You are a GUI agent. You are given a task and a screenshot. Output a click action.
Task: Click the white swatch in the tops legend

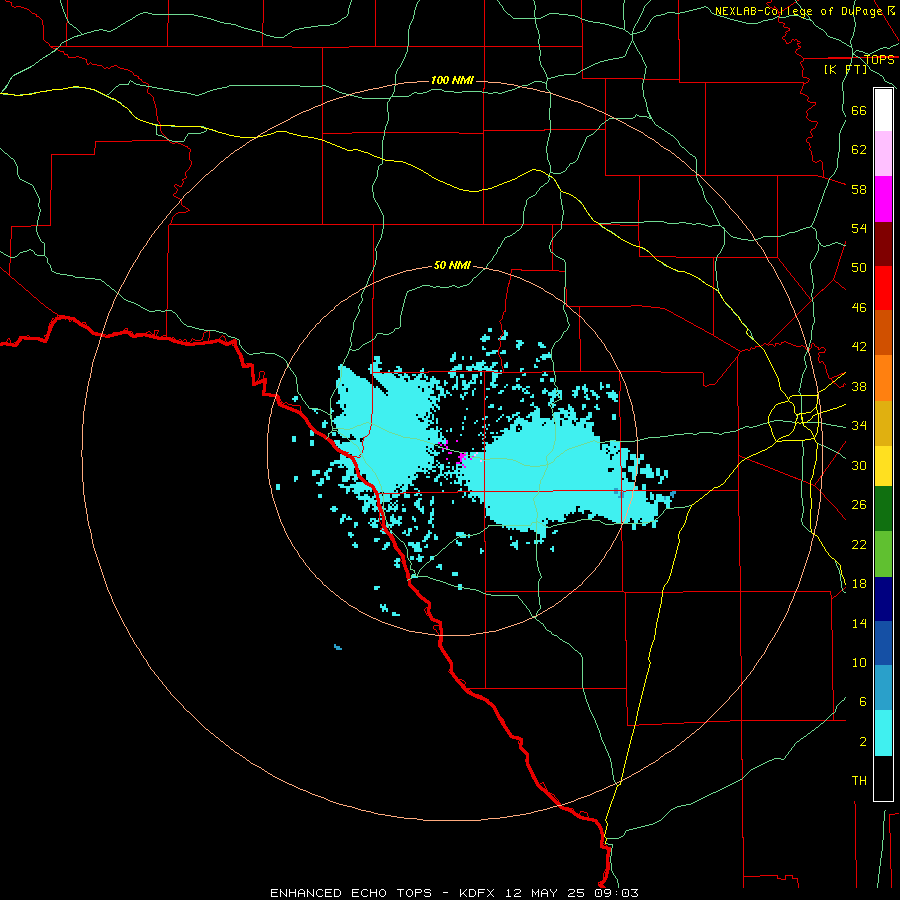point(883,110)
